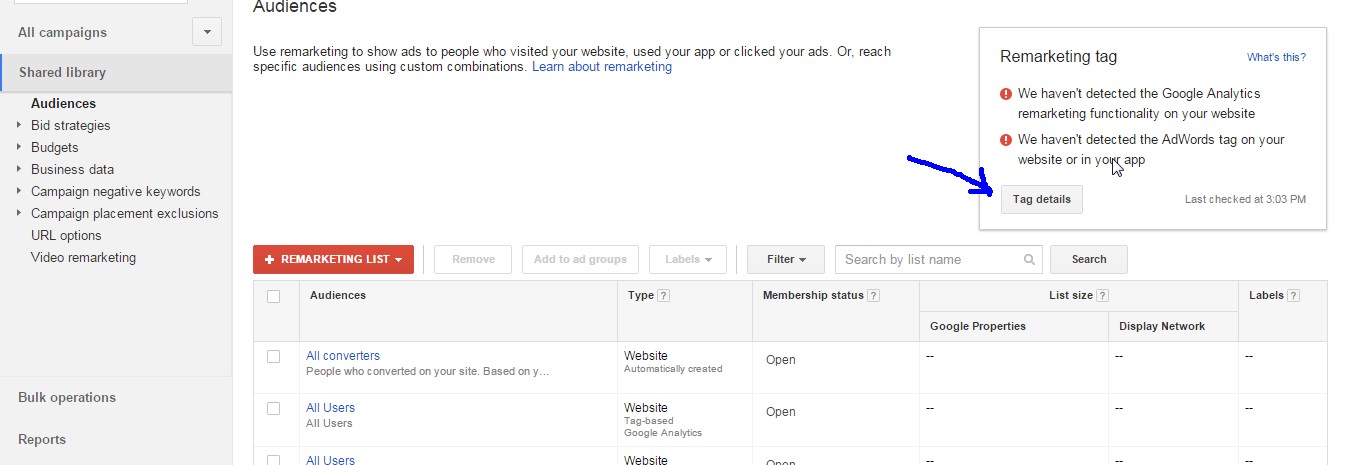Expand the Bid strategies tree arrow
This screenshot has width=1346, height=465.
[19, 125]
